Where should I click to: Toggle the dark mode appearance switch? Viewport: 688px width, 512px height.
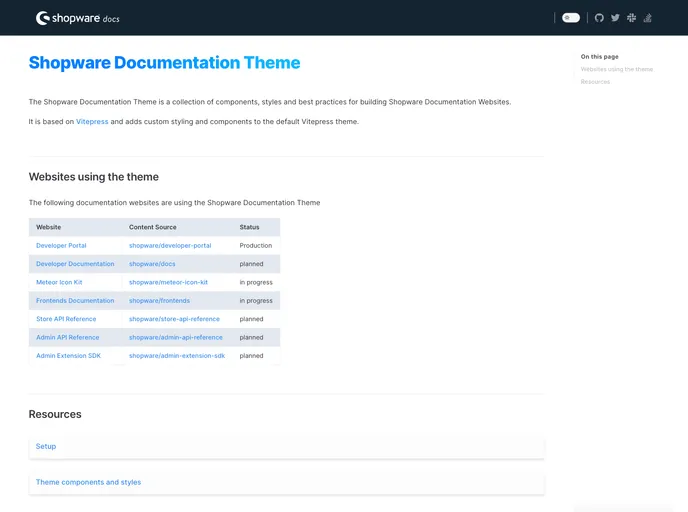571,18
